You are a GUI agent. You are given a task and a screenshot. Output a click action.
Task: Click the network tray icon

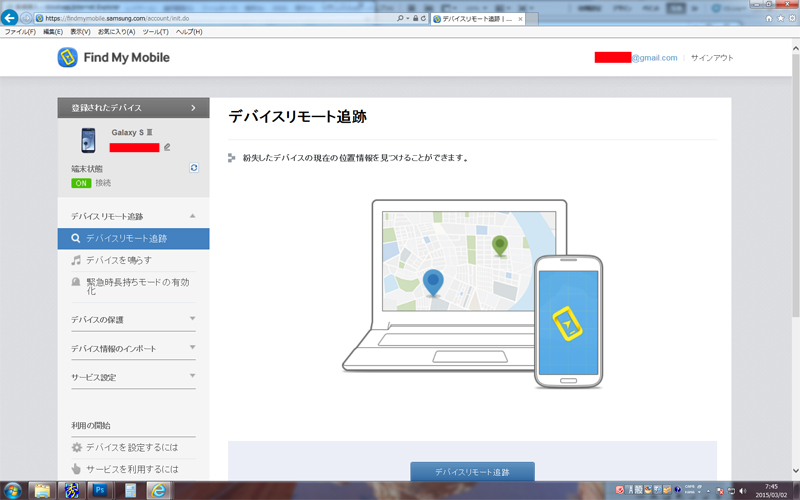[x=732, y=491]
